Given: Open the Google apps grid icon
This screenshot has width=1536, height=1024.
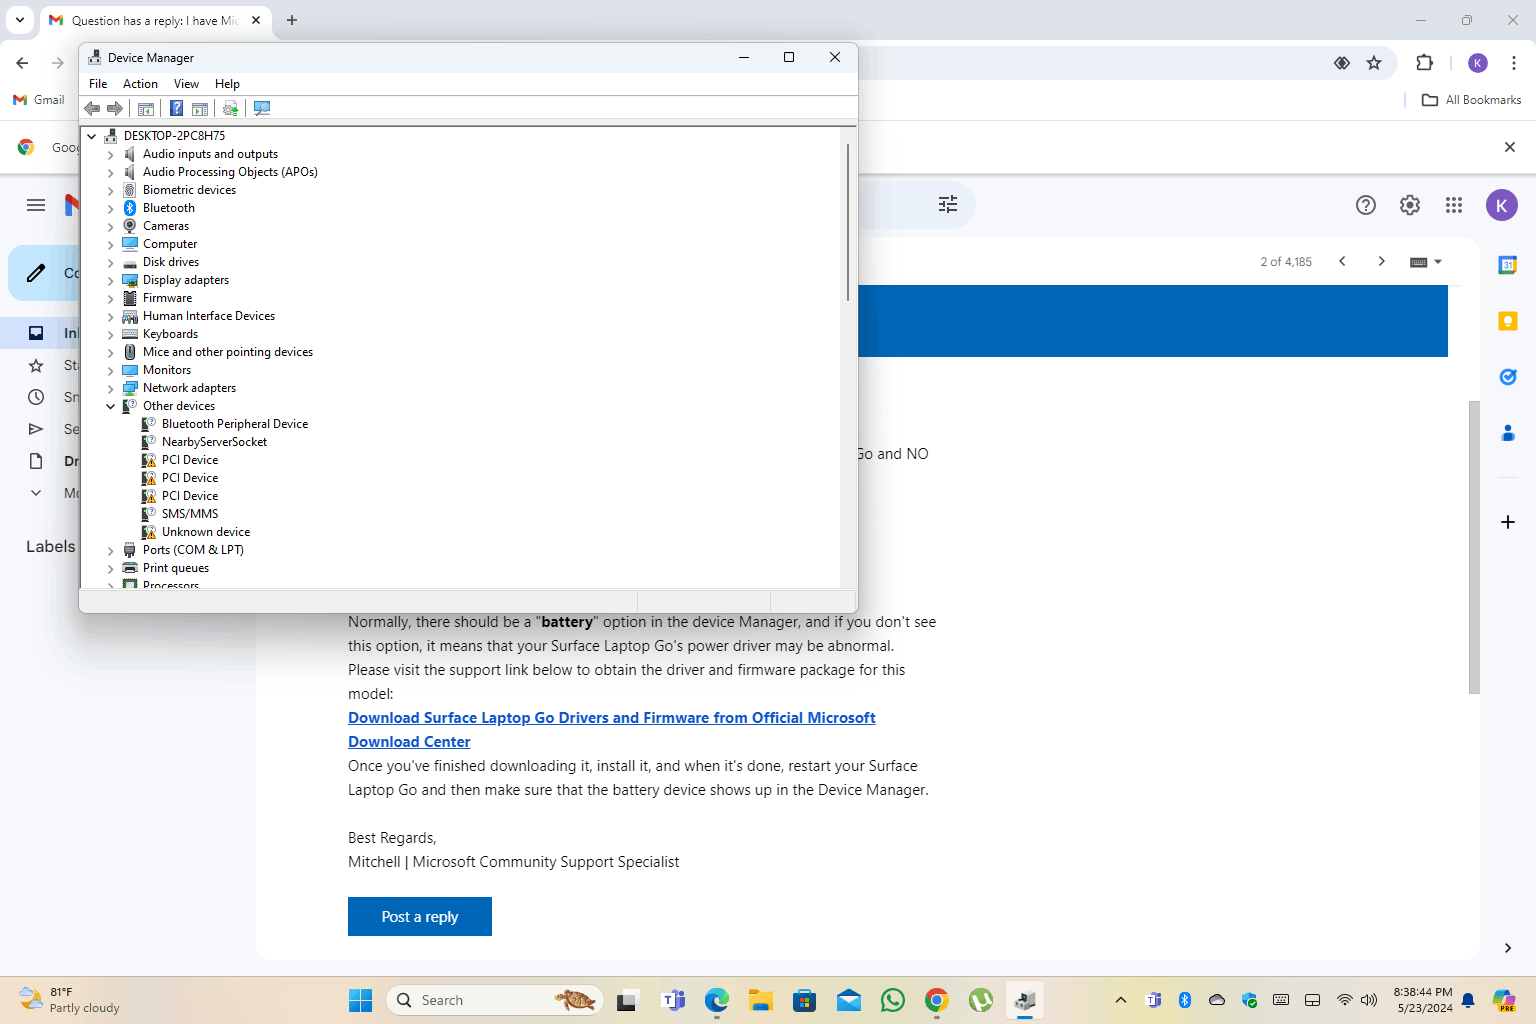Looking at the screenshot, I should tap(1454, 205).
